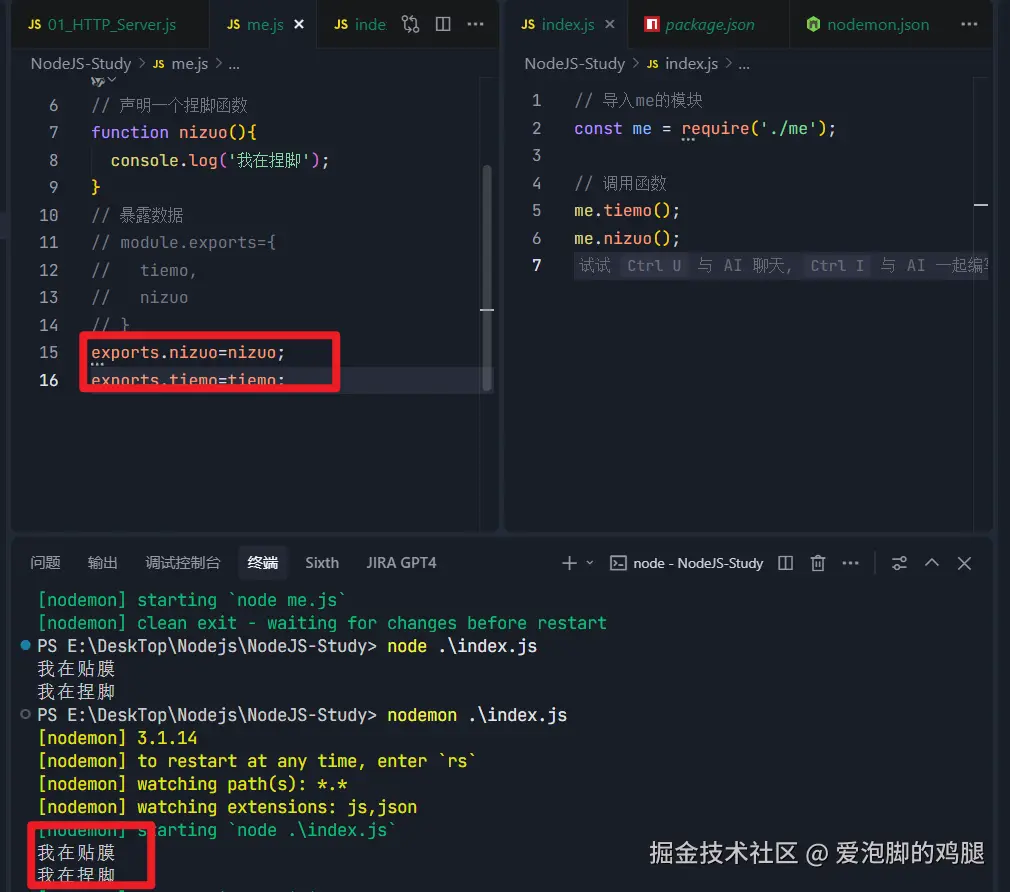Open the package.json tab
The image size is (1010, 892).
[x=700, y=24]
